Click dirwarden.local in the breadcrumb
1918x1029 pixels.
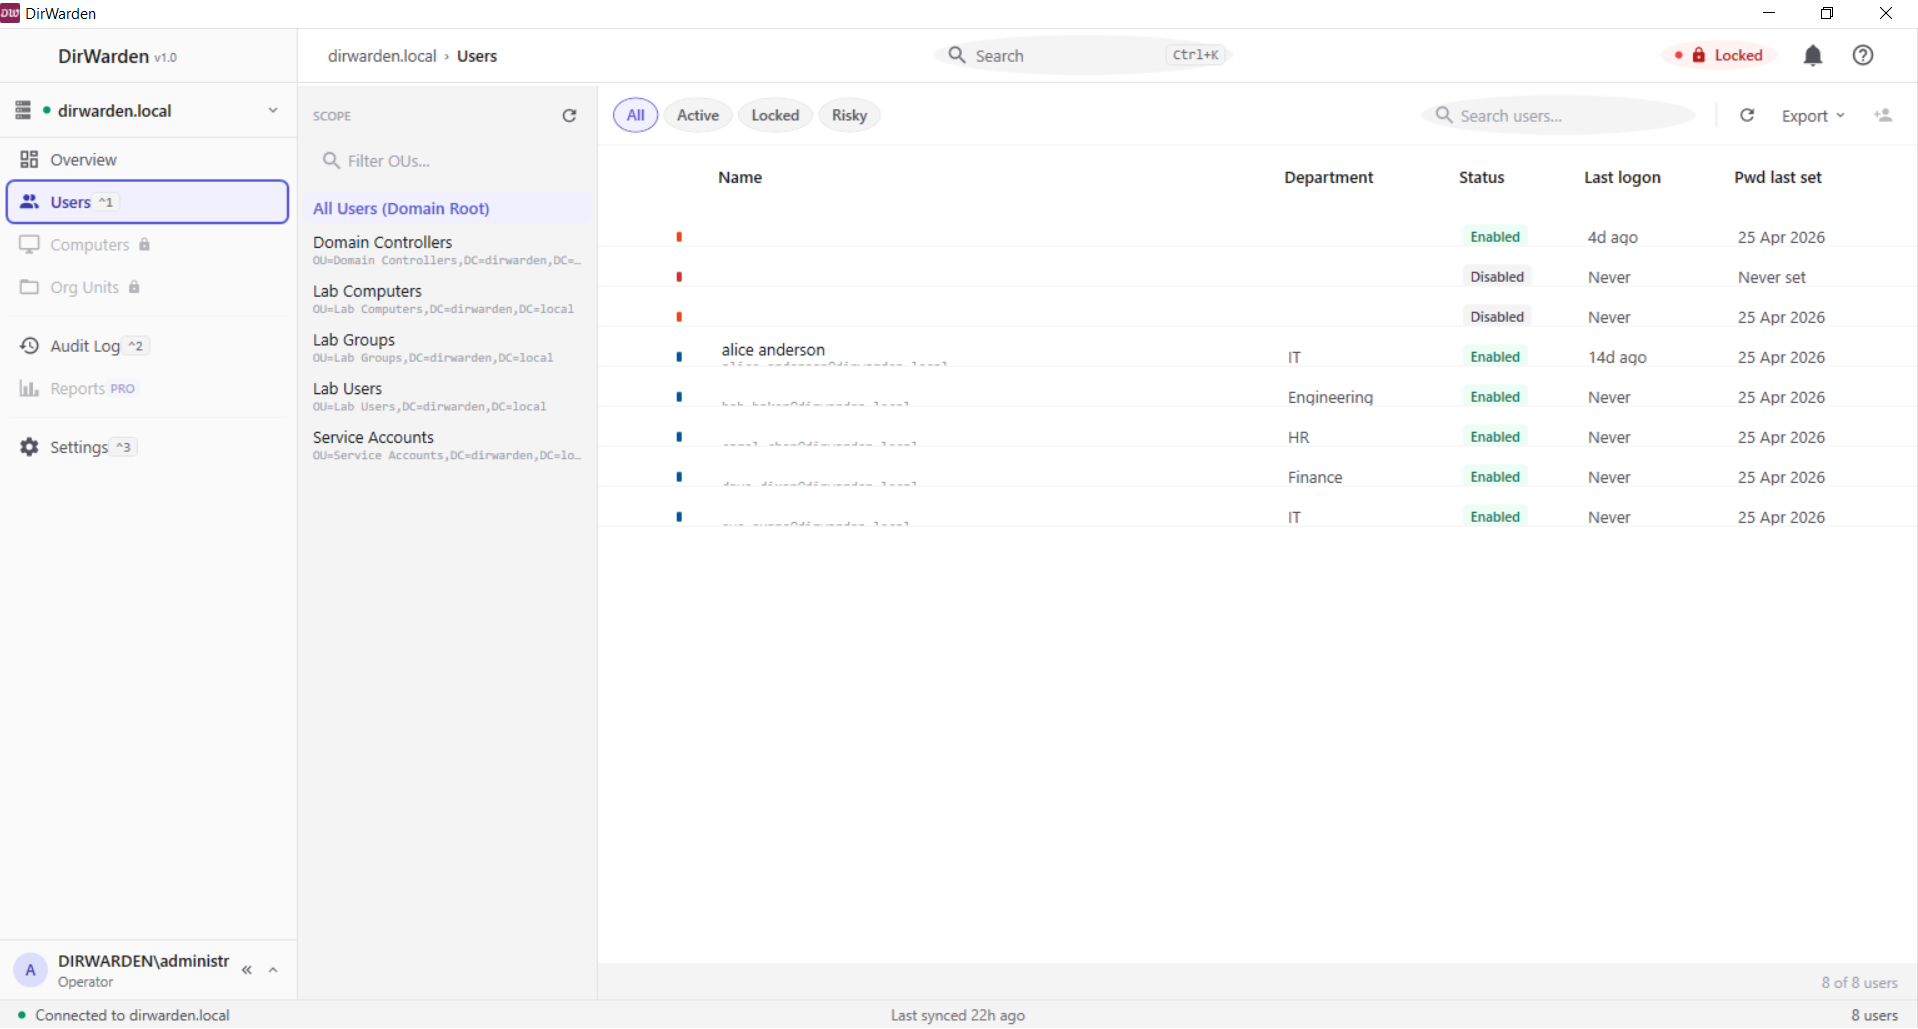(x=382, y=56)
